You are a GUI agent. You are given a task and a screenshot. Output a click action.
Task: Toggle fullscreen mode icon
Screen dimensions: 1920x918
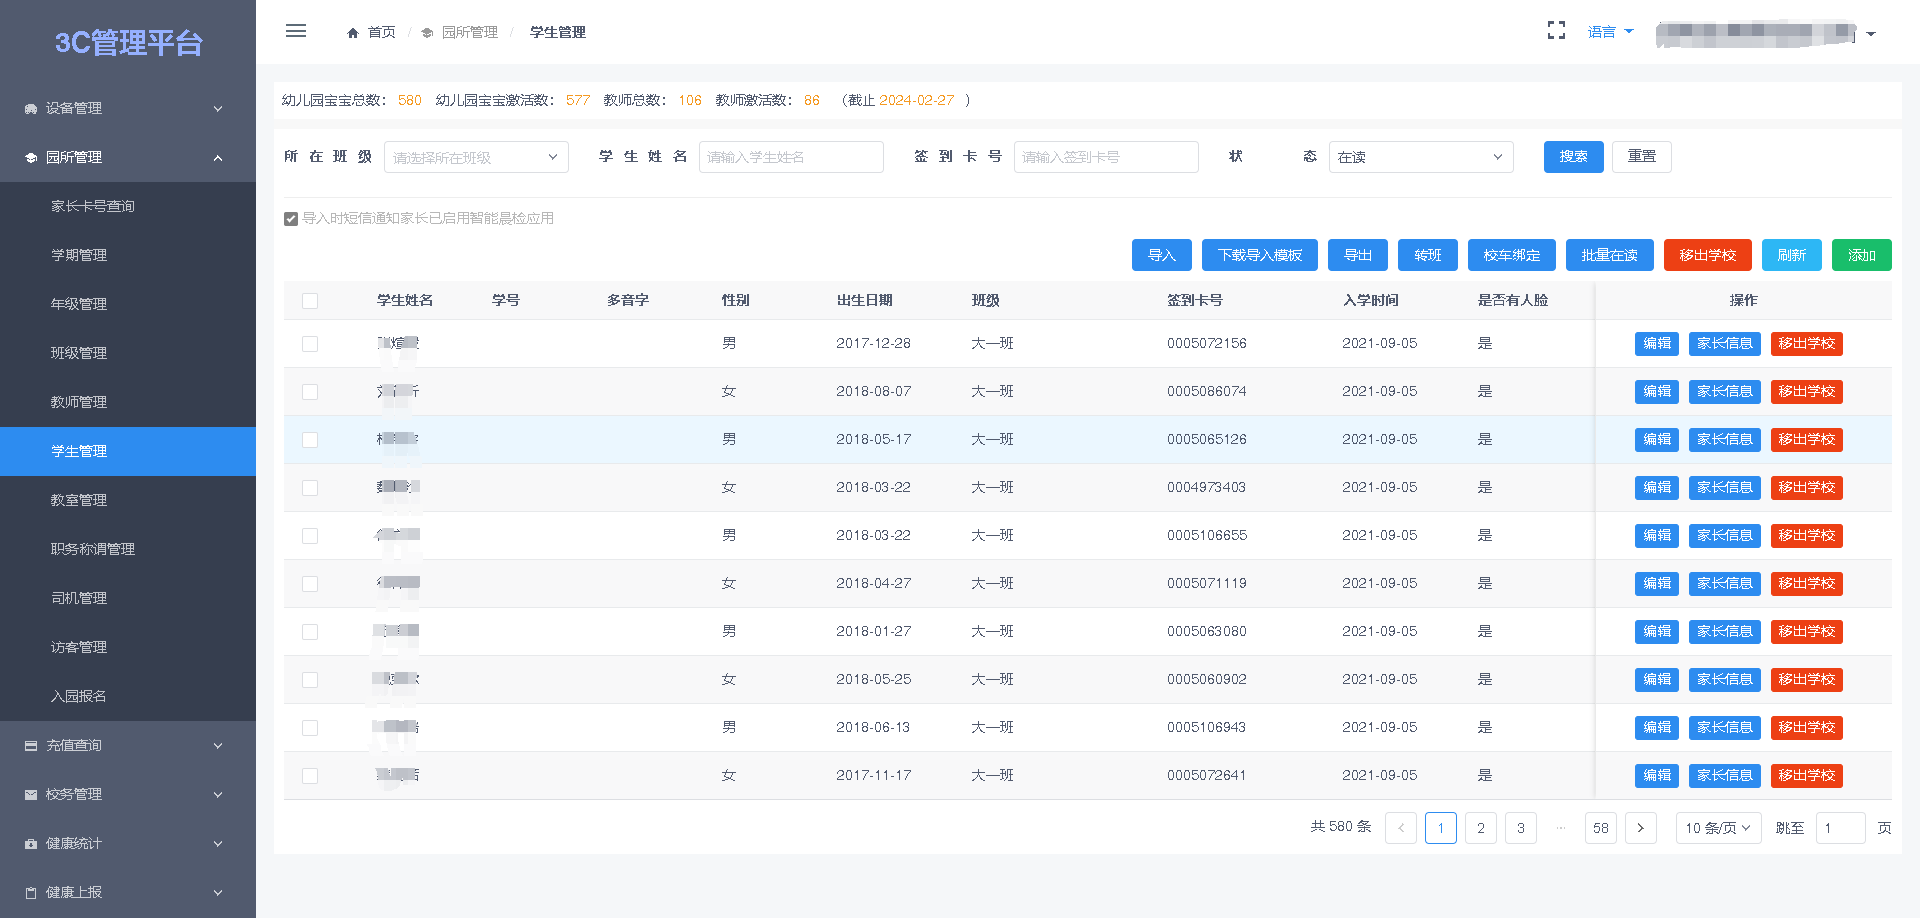[1556, 31]
